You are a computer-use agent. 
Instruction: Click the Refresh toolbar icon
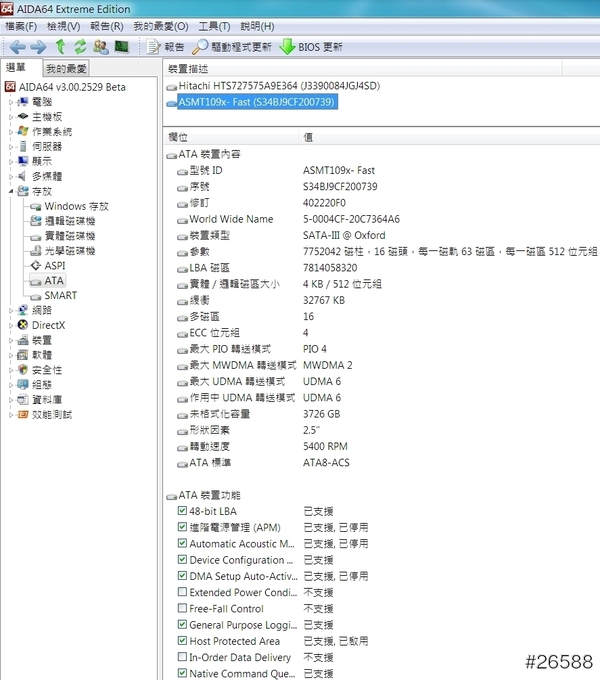pyautogui.click(x=80, y=47)
